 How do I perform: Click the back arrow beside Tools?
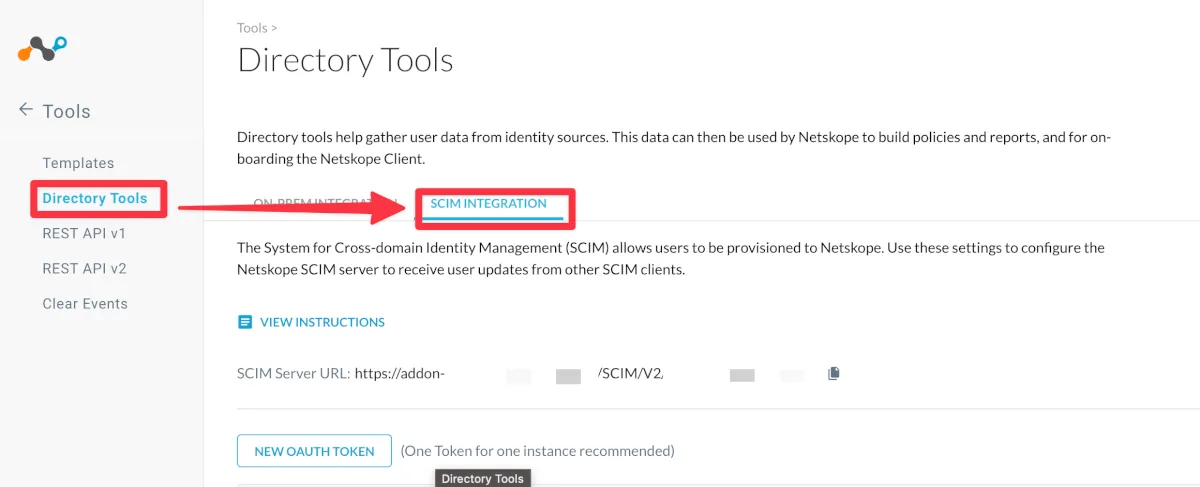click(x=26, y=110)
